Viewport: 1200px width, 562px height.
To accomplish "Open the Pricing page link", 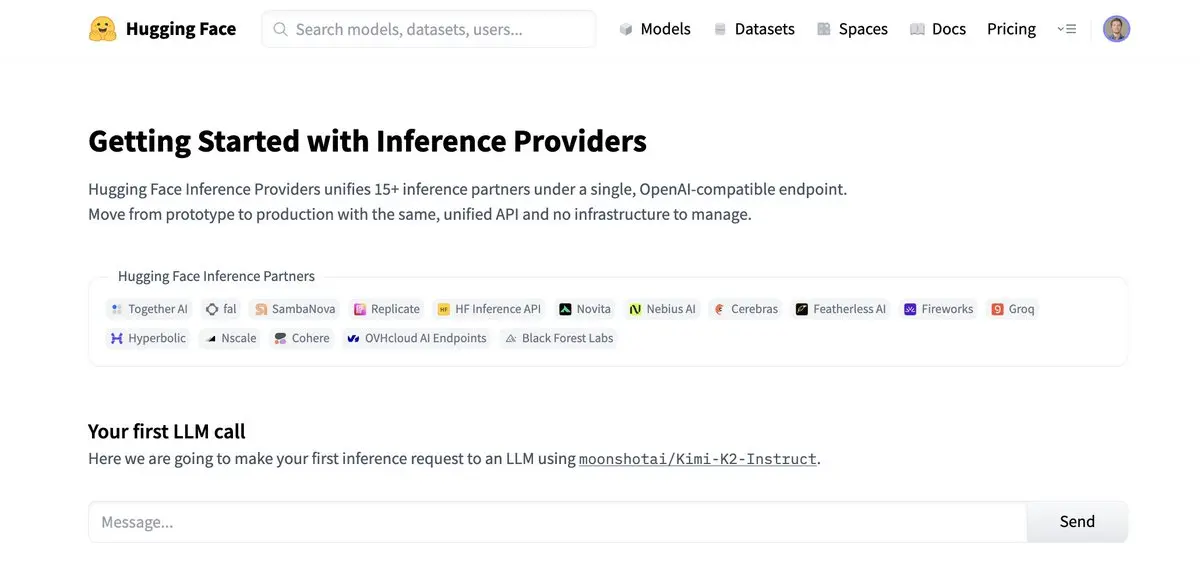I will (x=1011, y=29).
